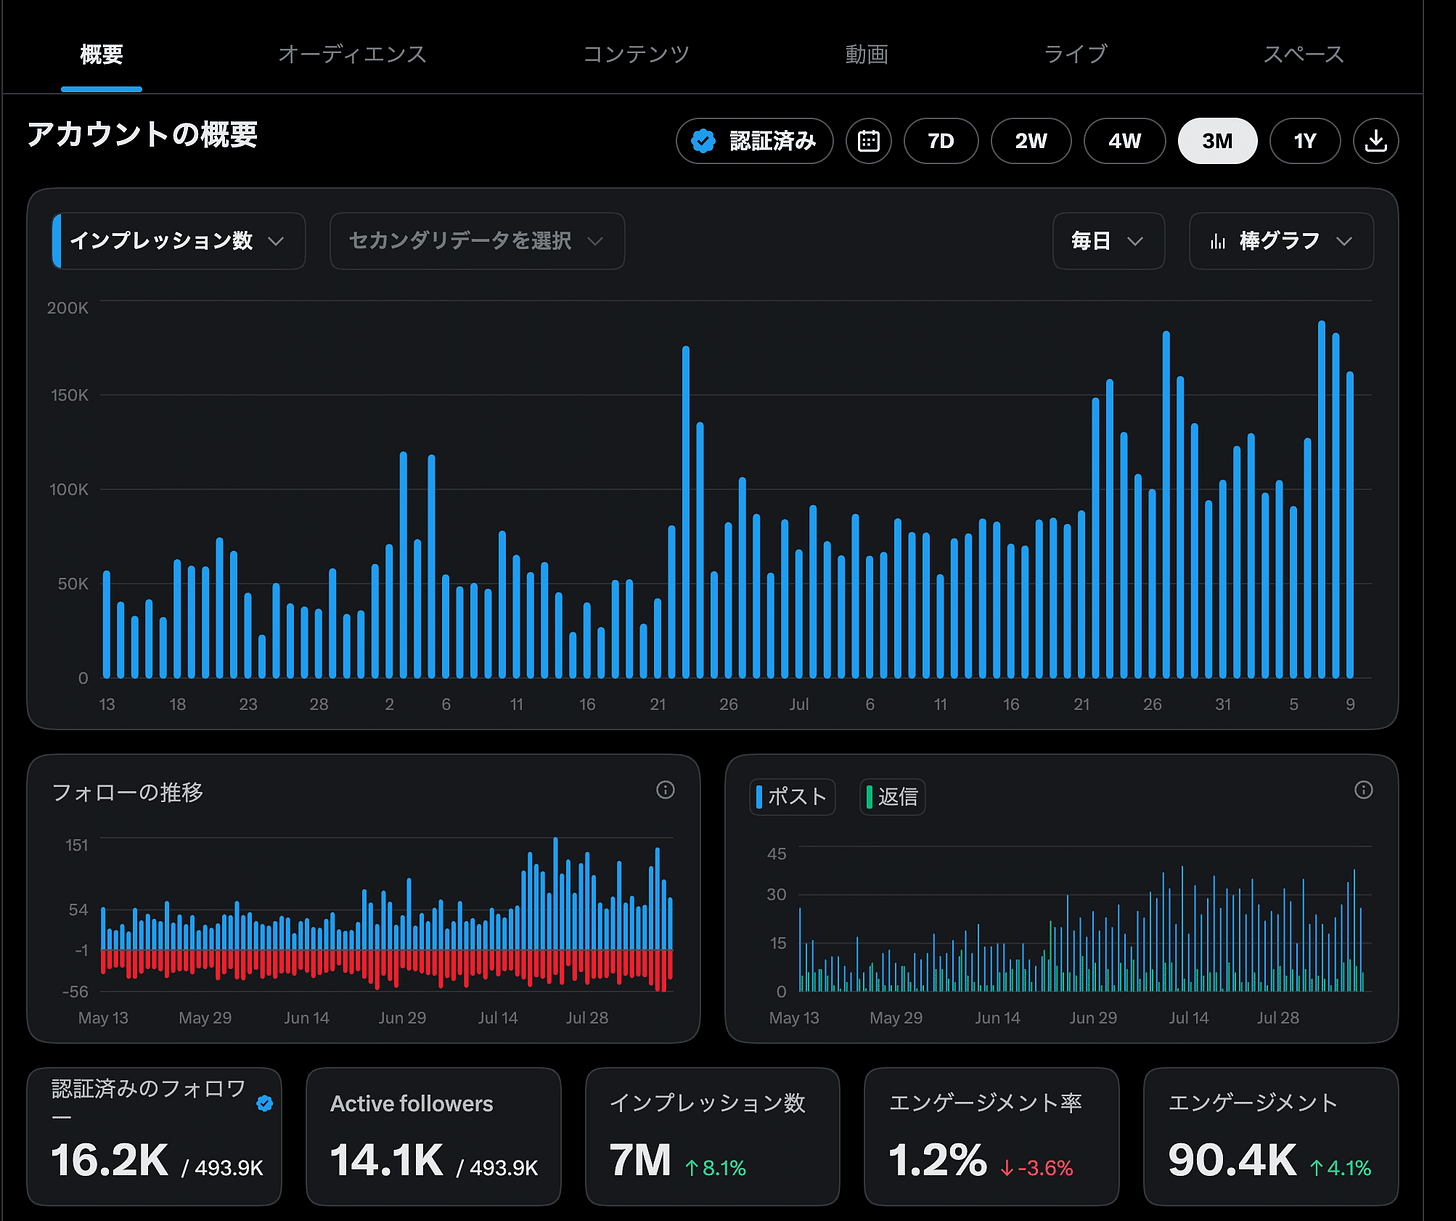Open the セカンダリデータを選択 dropdown

click(477, 241)
